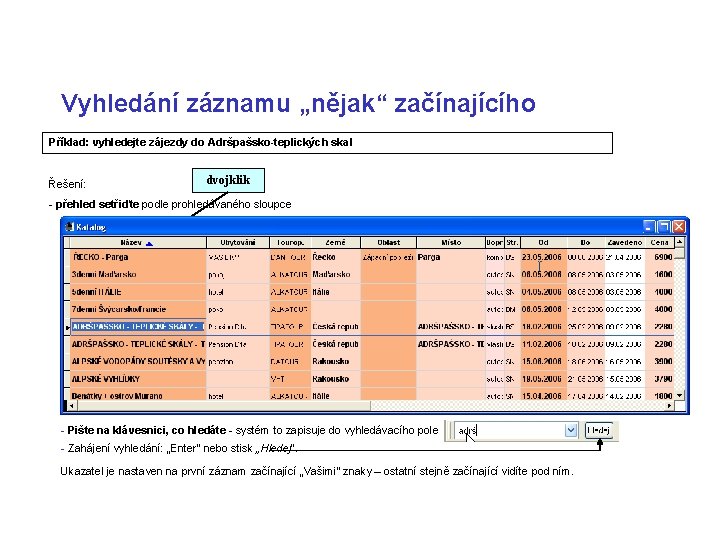Click the Parga cell in Místo column
This screenshot has height=540, width=720.
(x=451, y=257)
